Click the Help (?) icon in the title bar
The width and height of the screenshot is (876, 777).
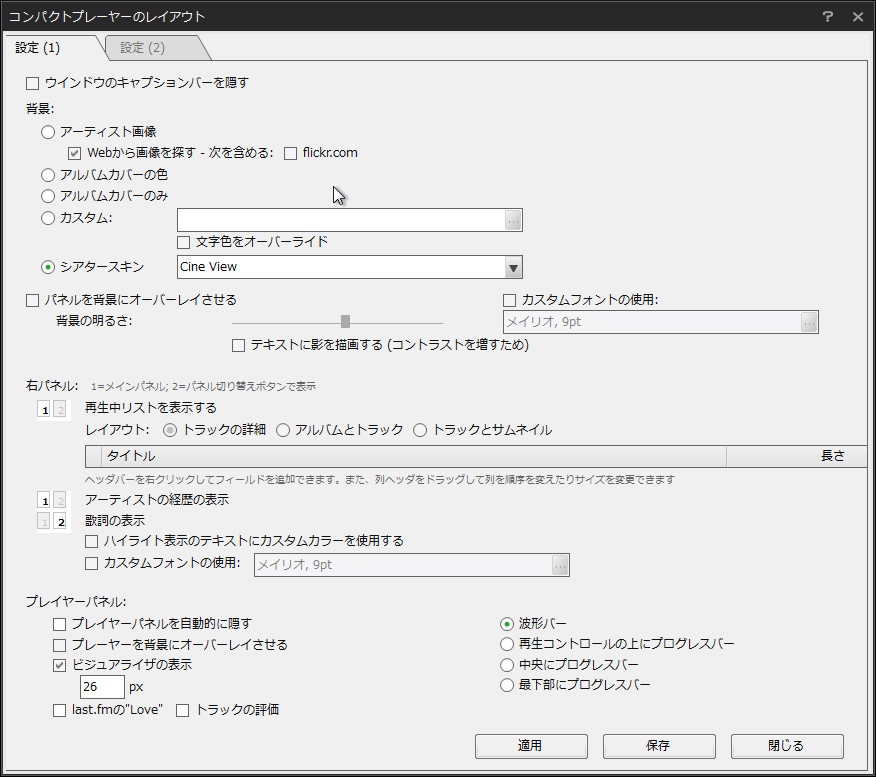point(828,17)
